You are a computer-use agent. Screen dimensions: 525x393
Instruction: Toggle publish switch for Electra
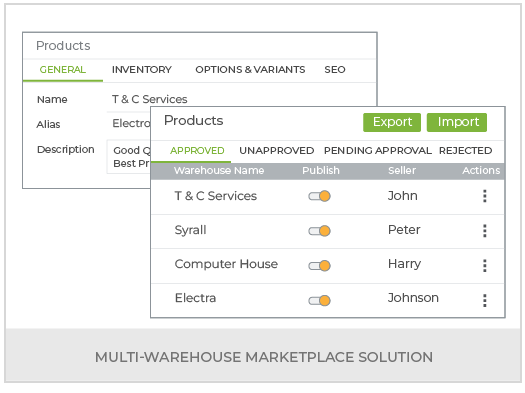[319, 301]
